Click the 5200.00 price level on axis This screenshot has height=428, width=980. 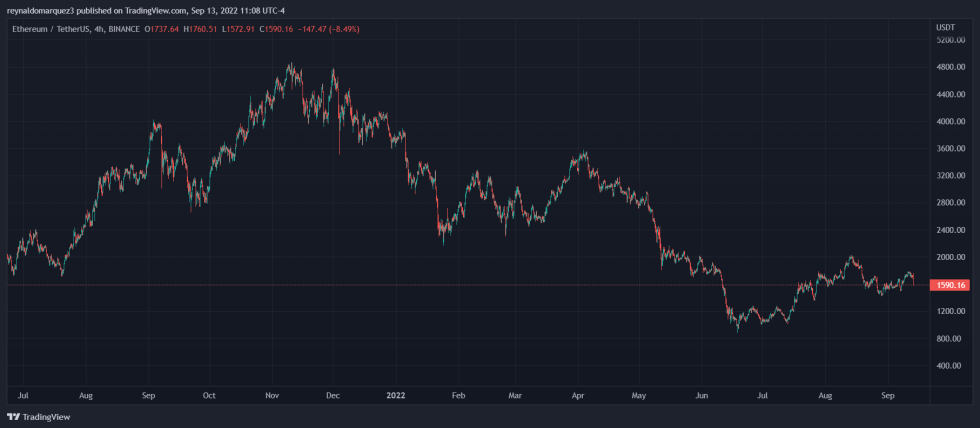click(950, 41)
